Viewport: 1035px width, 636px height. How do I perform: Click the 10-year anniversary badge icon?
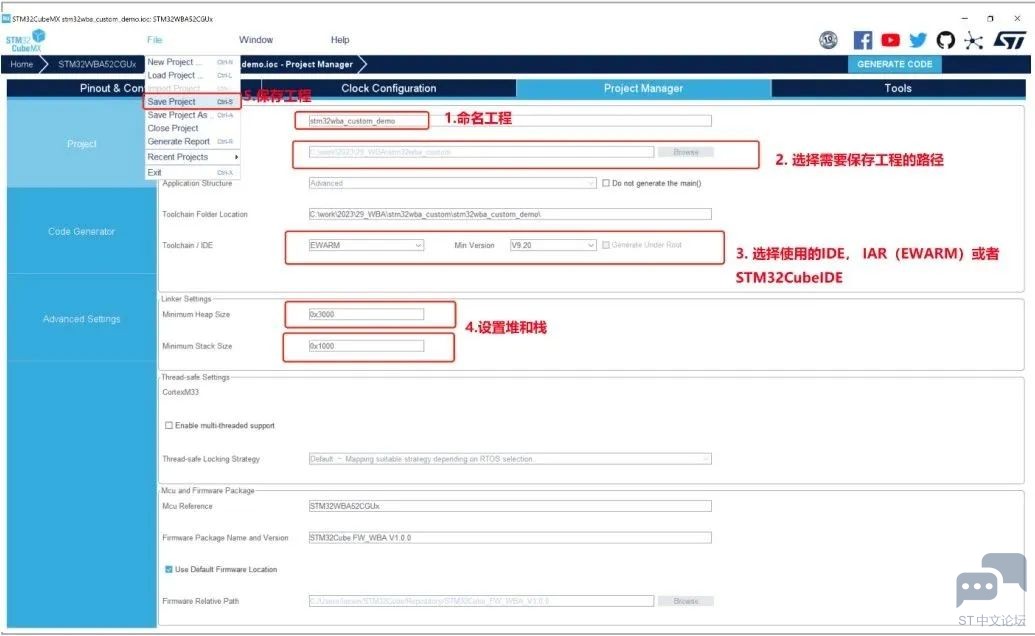point(828,40)
